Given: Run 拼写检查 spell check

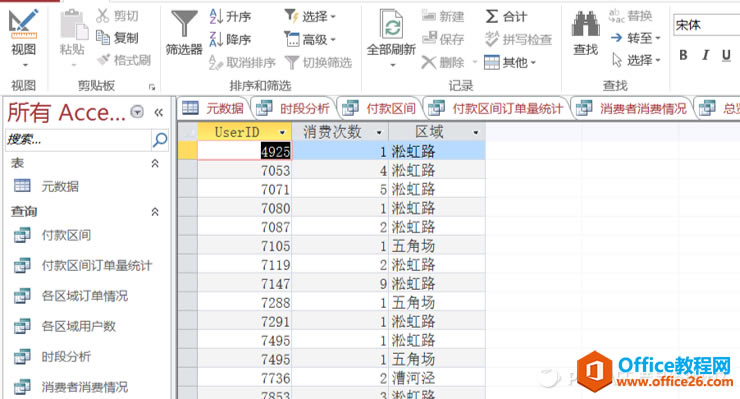Looking at the screenshot, I should (518, 39).
